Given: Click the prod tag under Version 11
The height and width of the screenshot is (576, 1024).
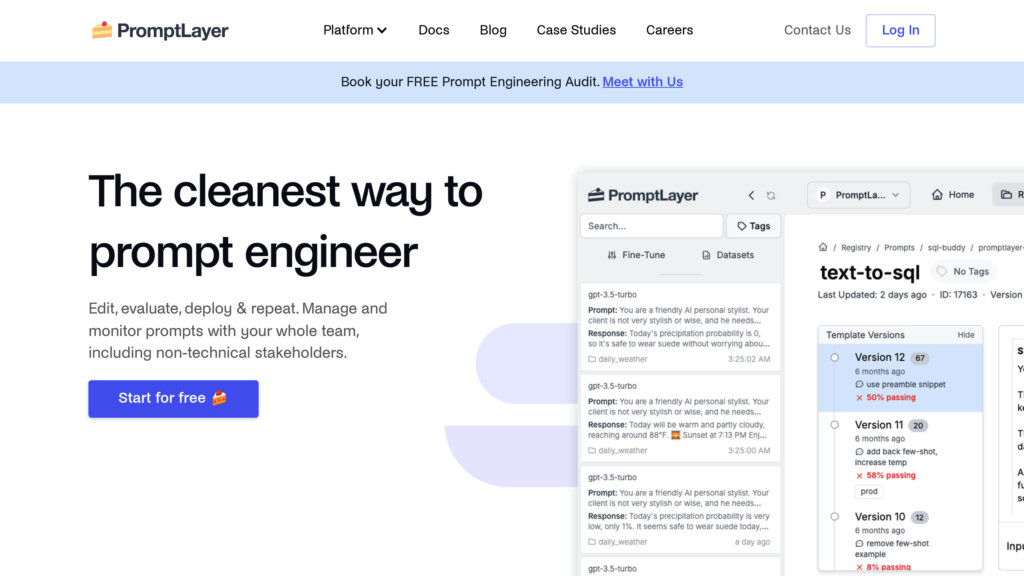Looking at the screenshot, I should click(869, 492).
